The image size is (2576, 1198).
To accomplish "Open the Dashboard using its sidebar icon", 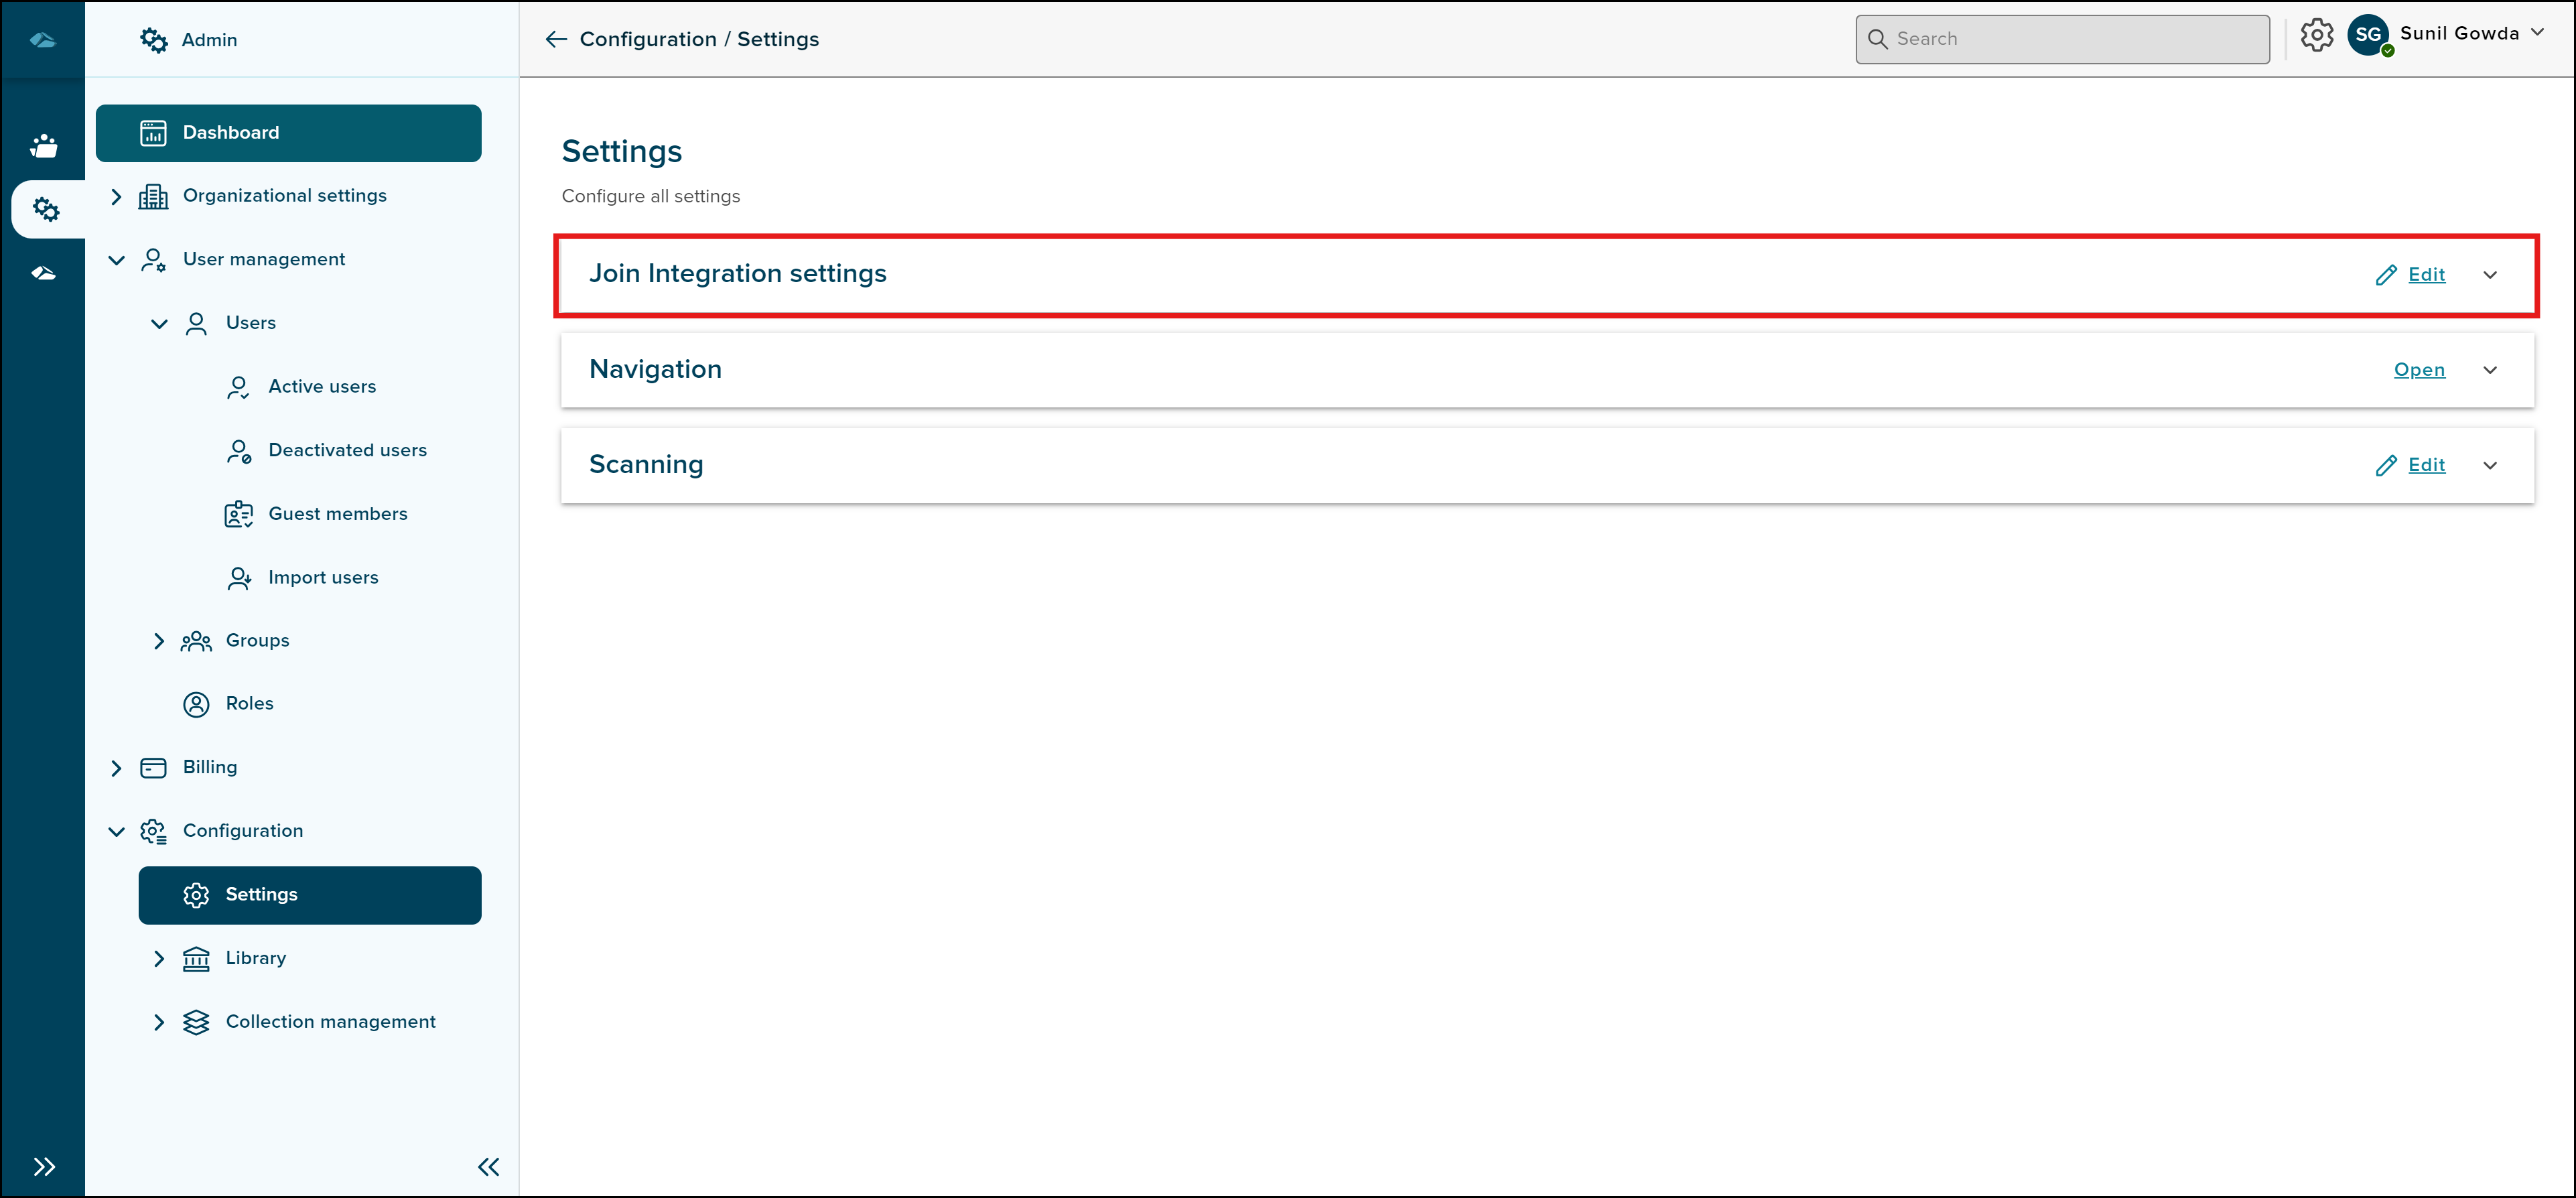I will [x=153, y=132].
